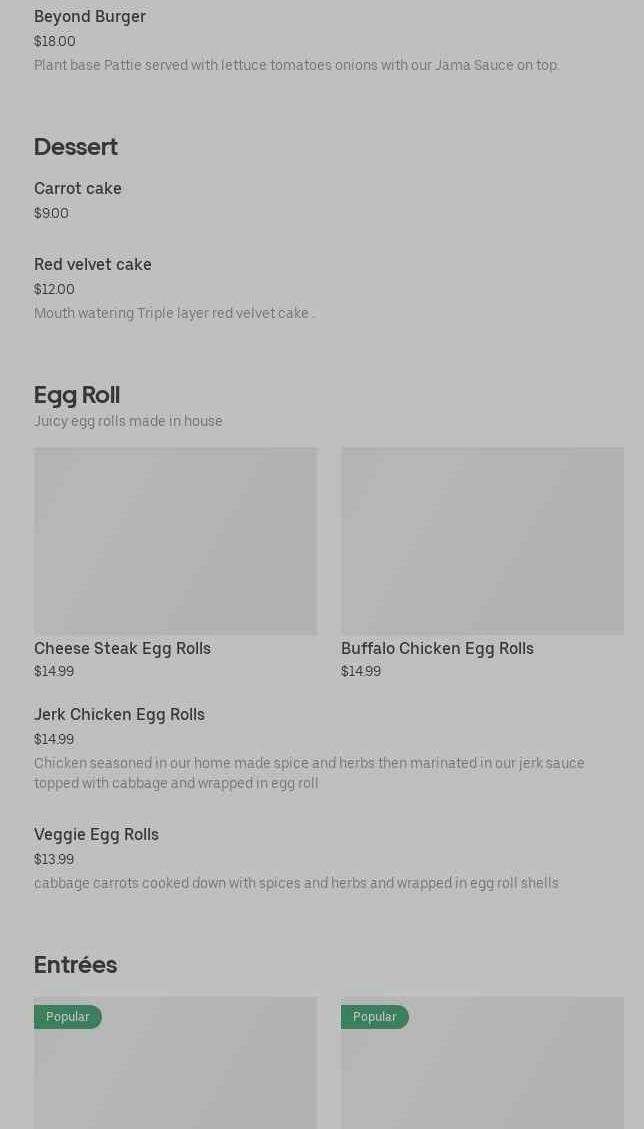
Task: Click the Carrot cake $9.00 price
Action: point(51,214)
